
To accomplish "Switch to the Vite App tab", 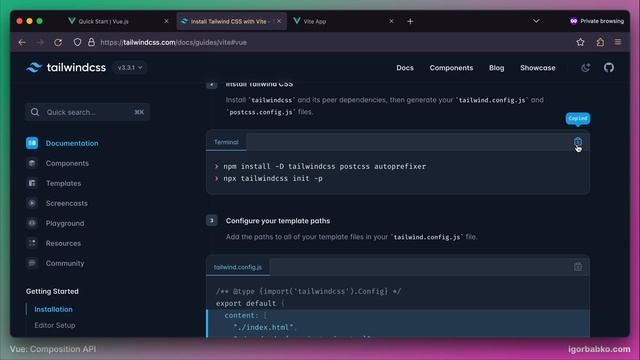I will click(344, 21).
